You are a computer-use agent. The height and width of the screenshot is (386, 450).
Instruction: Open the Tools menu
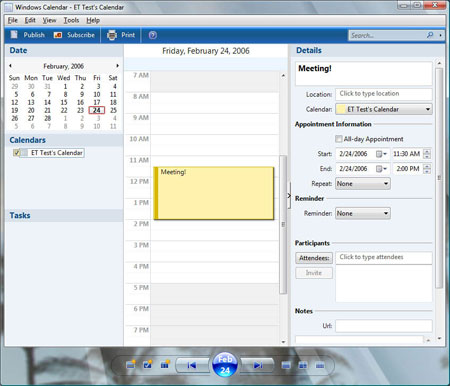[x=71, y=20]
